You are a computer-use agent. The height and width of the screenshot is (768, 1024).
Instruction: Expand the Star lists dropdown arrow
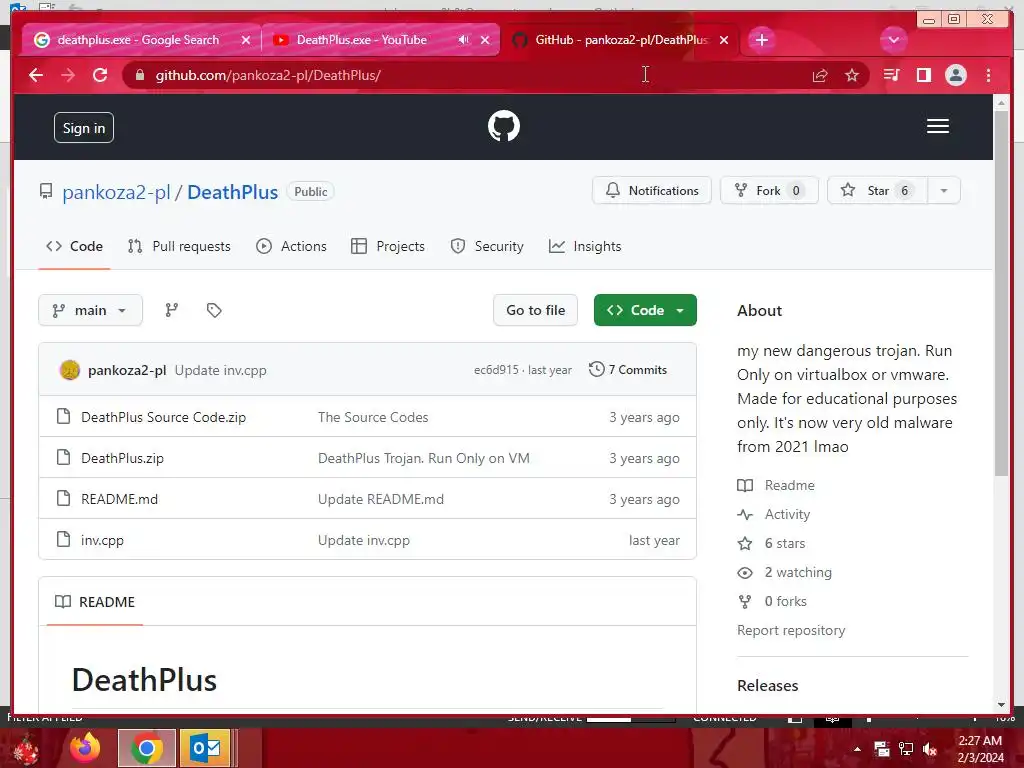pos(944,191)
